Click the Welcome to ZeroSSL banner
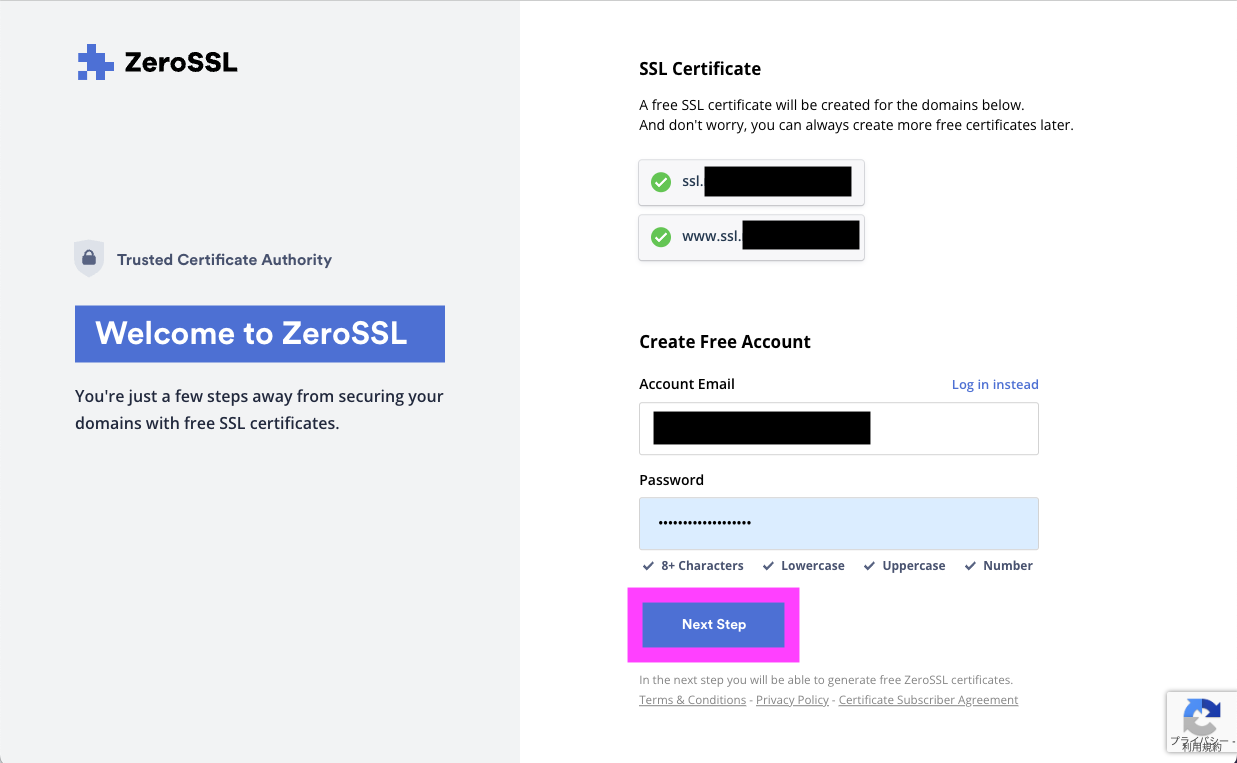The height and width of the screenshot is (763, 1237). (x=259, y=333)
